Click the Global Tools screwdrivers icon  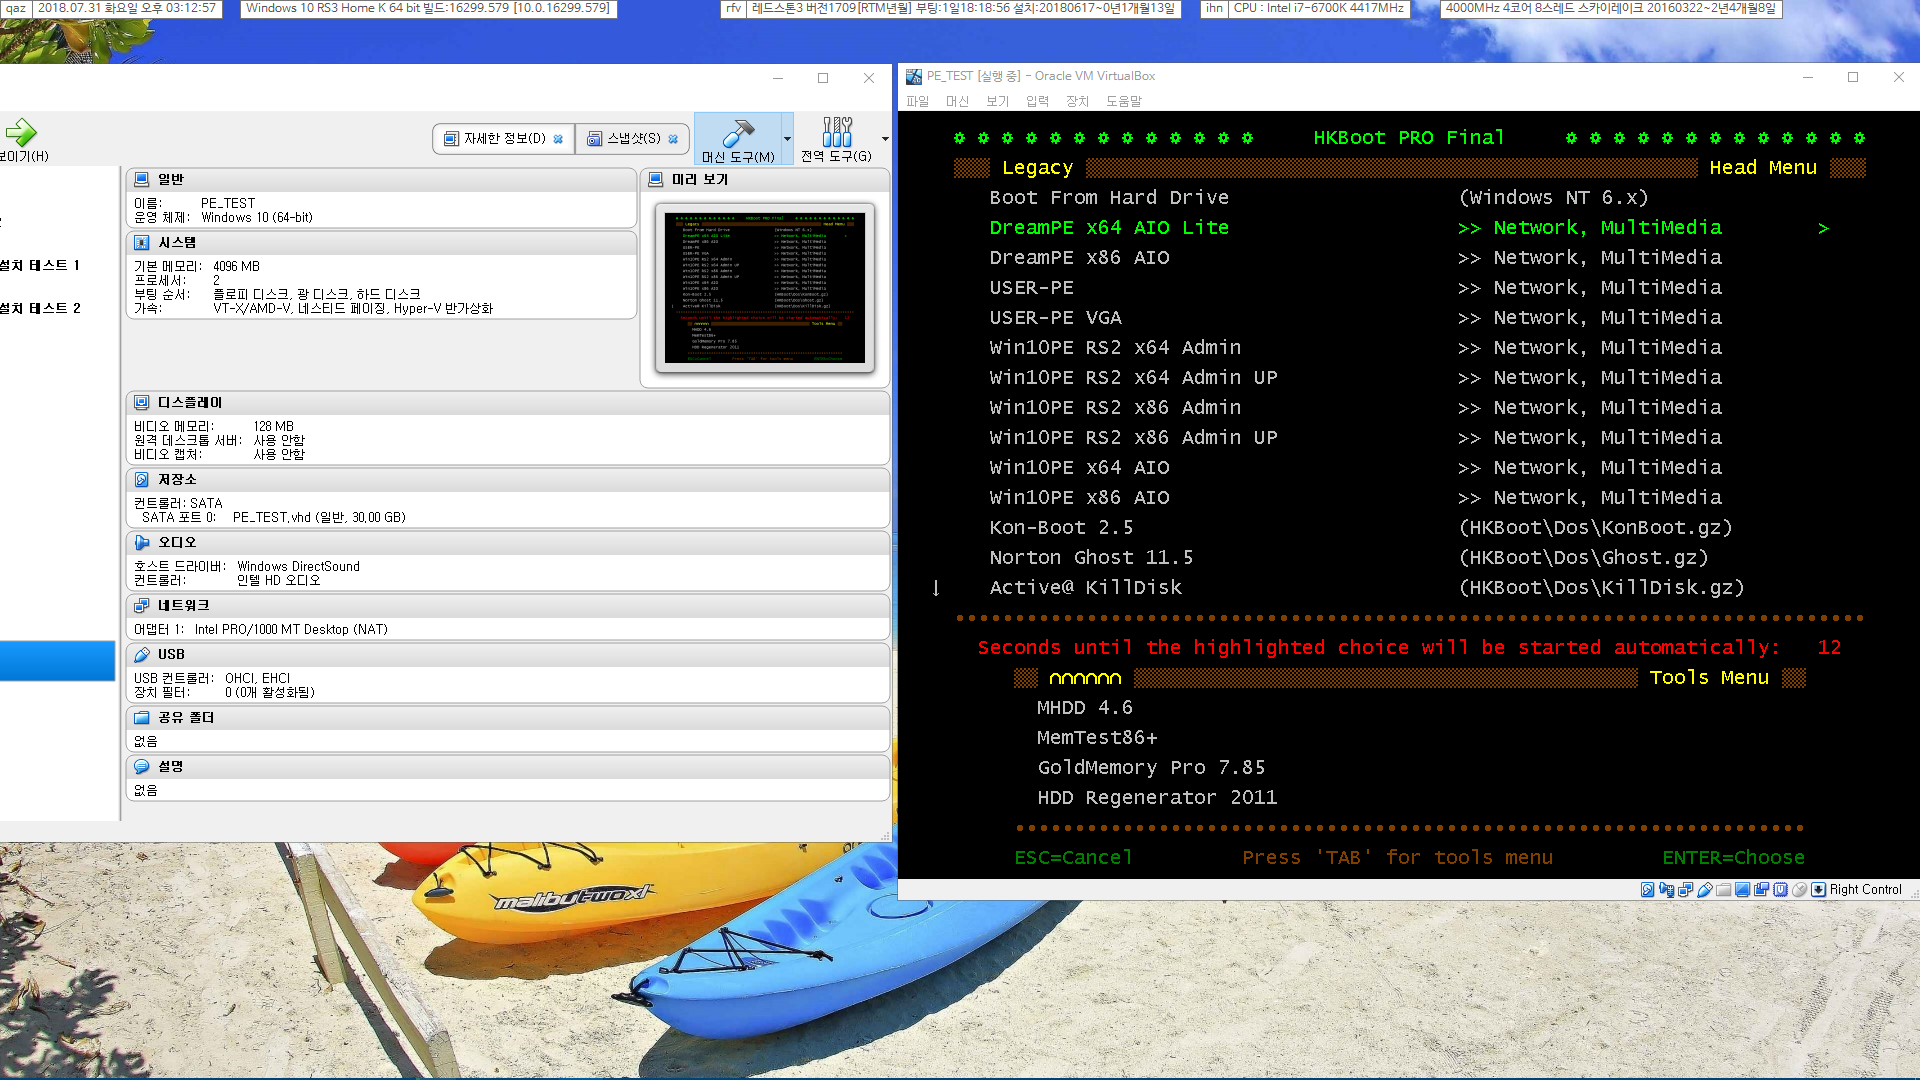(x=837, y=132)
